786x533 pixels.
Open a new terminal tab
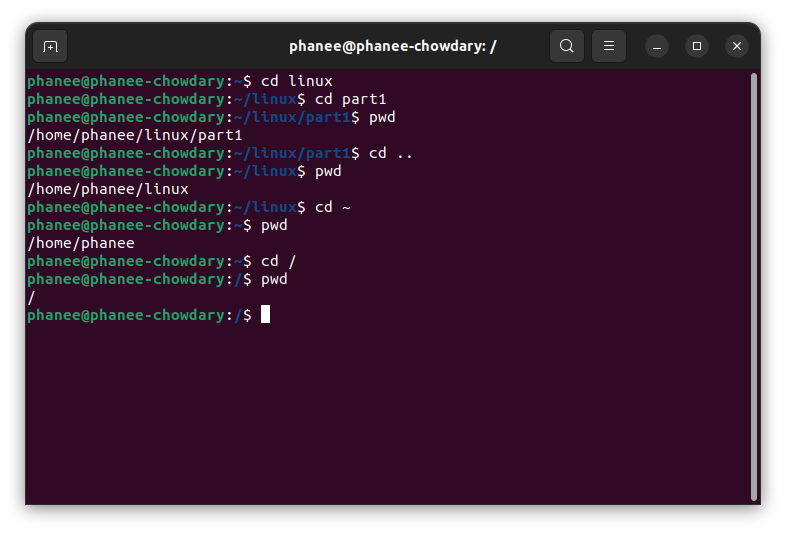(50, 46)
